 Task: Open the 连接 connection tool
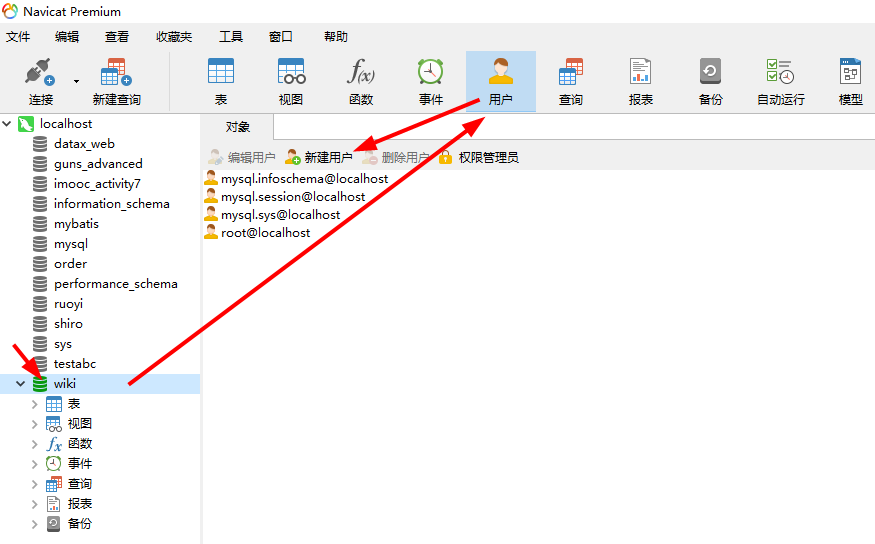pos(41,82)
